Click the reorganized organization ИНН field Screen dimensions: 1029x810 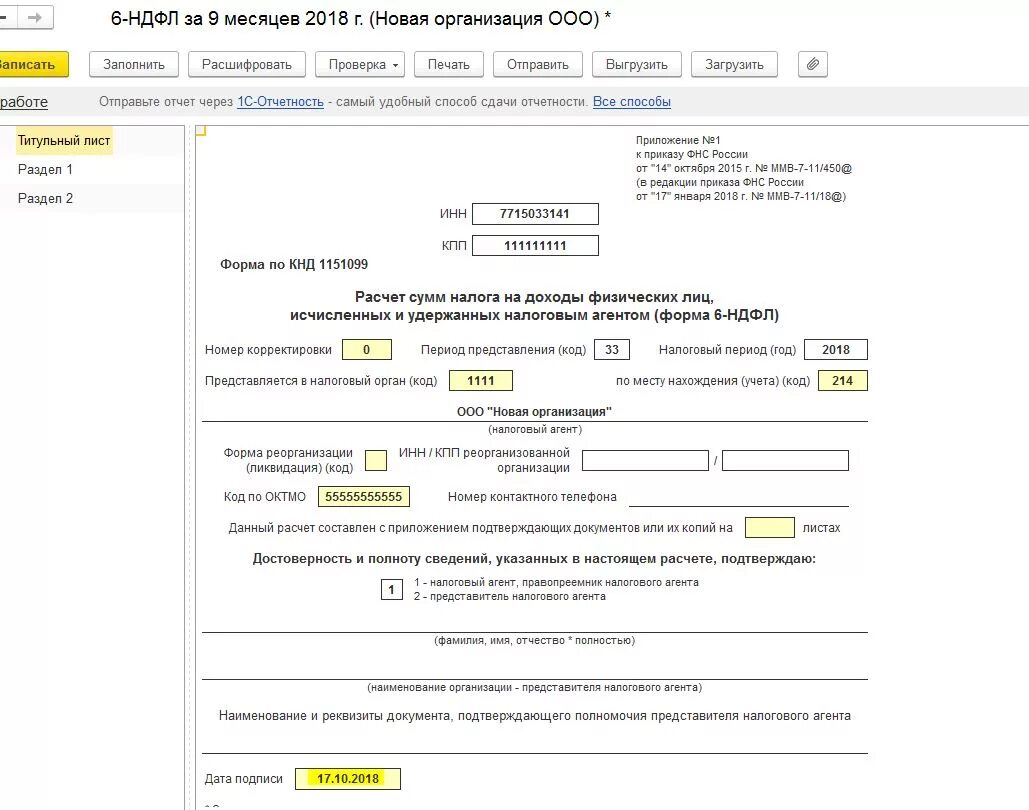[646, 460]
